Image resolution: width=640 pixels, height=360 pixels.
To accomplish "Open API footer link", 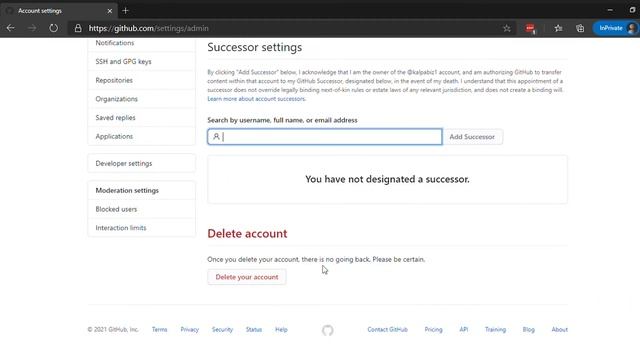I will click(x=464, y=329).
